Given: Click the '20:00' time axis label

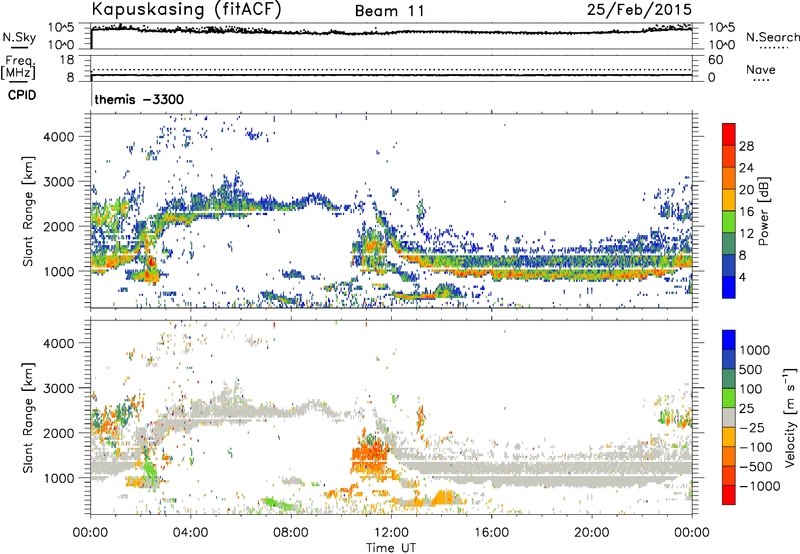Looking at the screenshot, I should (x=591, y=533).
